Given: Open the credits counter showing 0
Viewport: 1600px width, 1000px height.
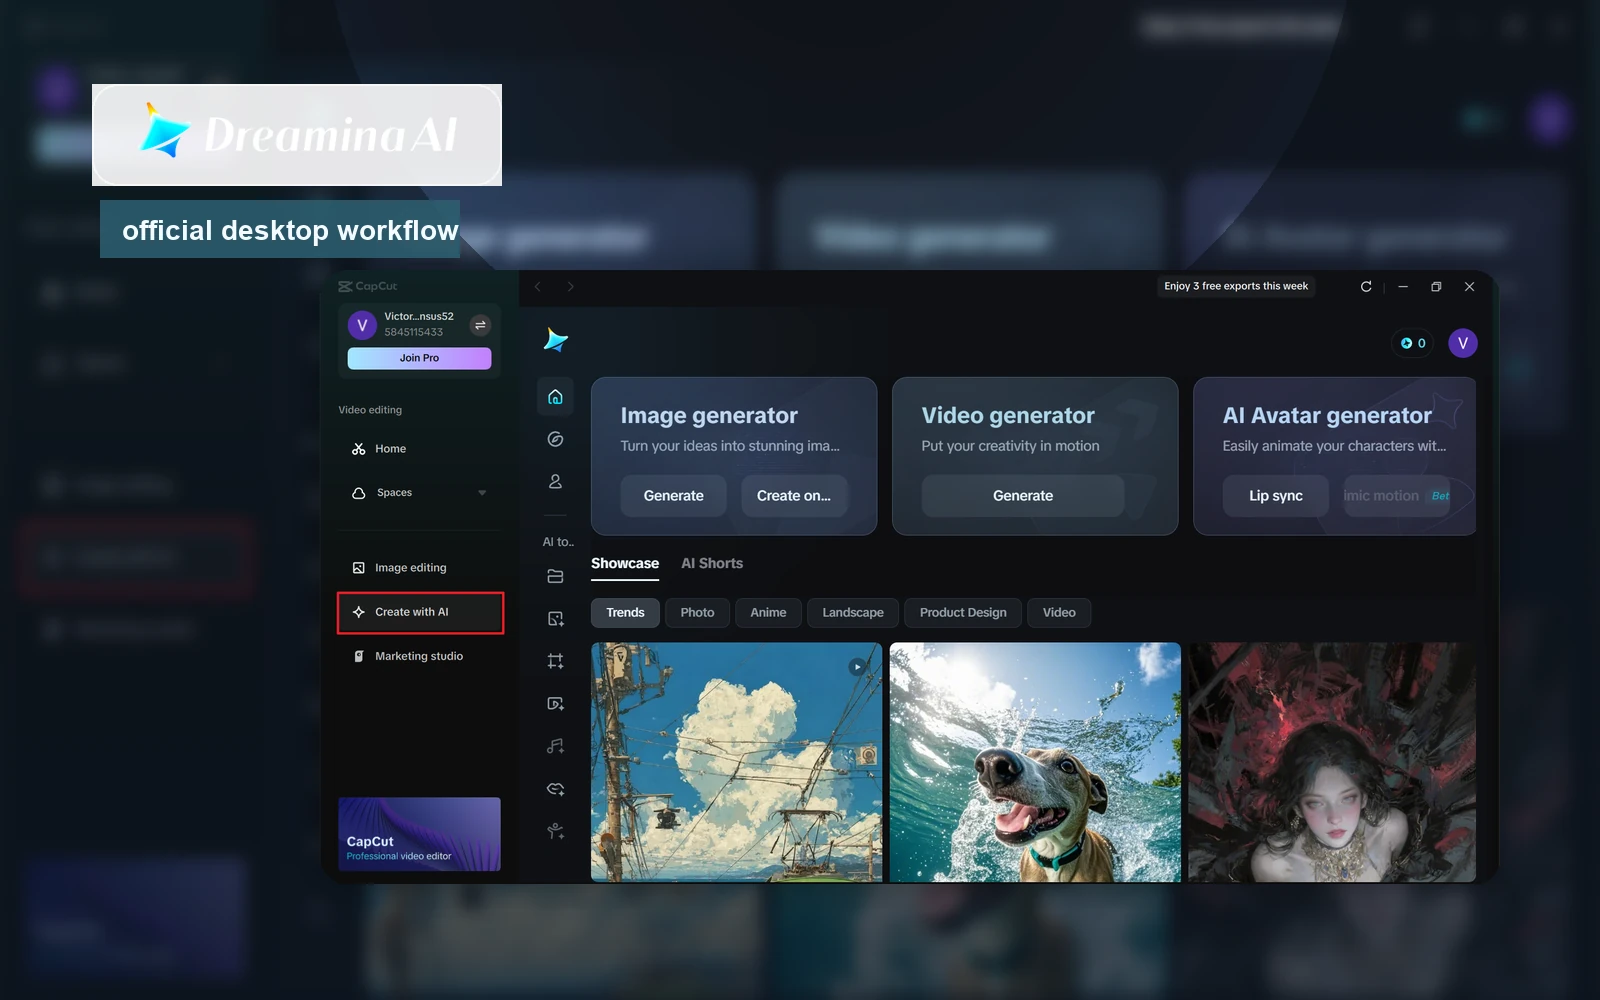Looking at the screenshot, I should click(x=1413, y=343).
